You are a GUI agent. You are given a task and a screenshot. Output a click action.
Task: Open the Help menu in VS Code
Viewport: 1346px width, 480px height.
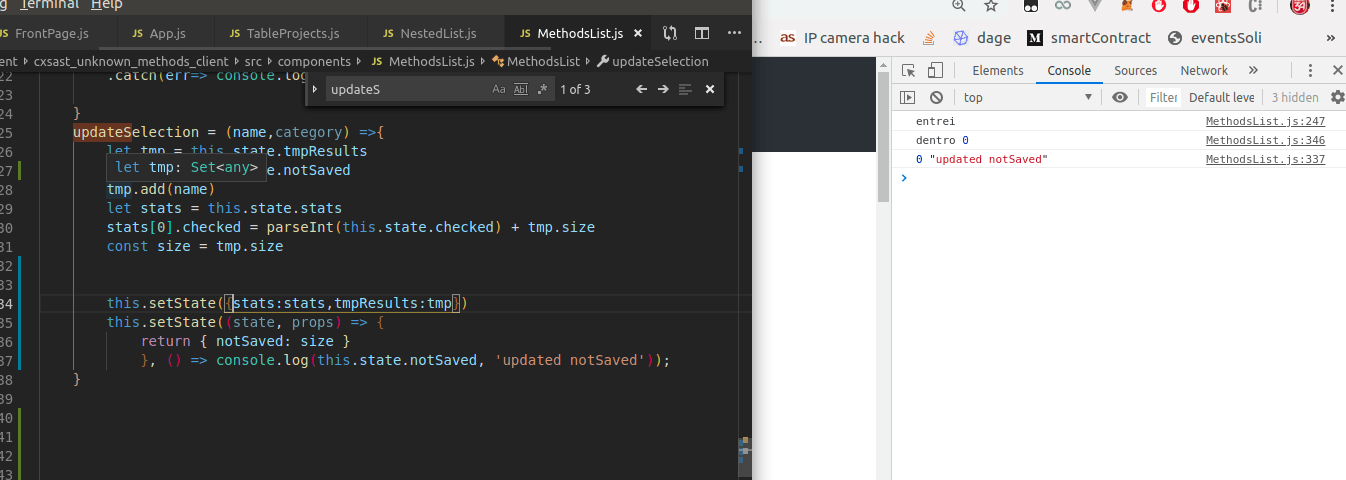[107, 5]
